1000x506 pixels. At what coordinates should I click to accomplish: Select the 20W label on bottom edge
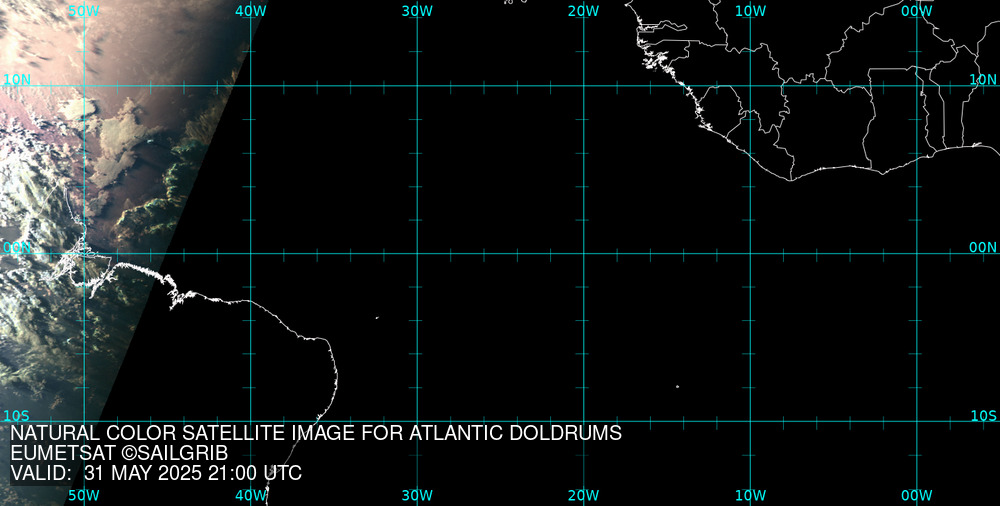coord(584,495)
